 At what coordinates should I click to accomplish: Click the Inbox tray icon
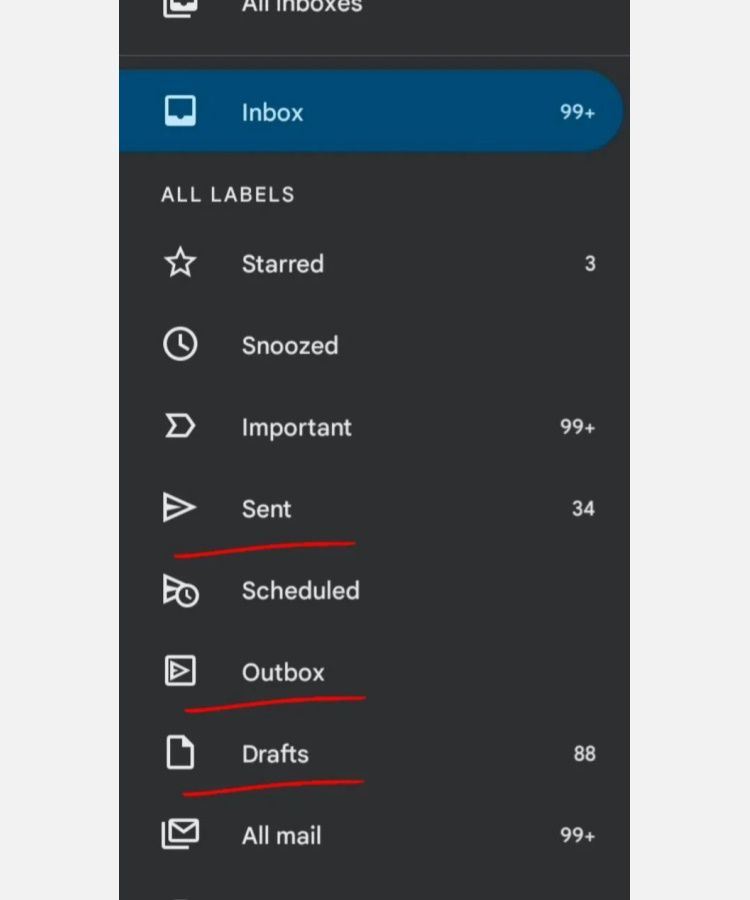click(x=180, y=111)
